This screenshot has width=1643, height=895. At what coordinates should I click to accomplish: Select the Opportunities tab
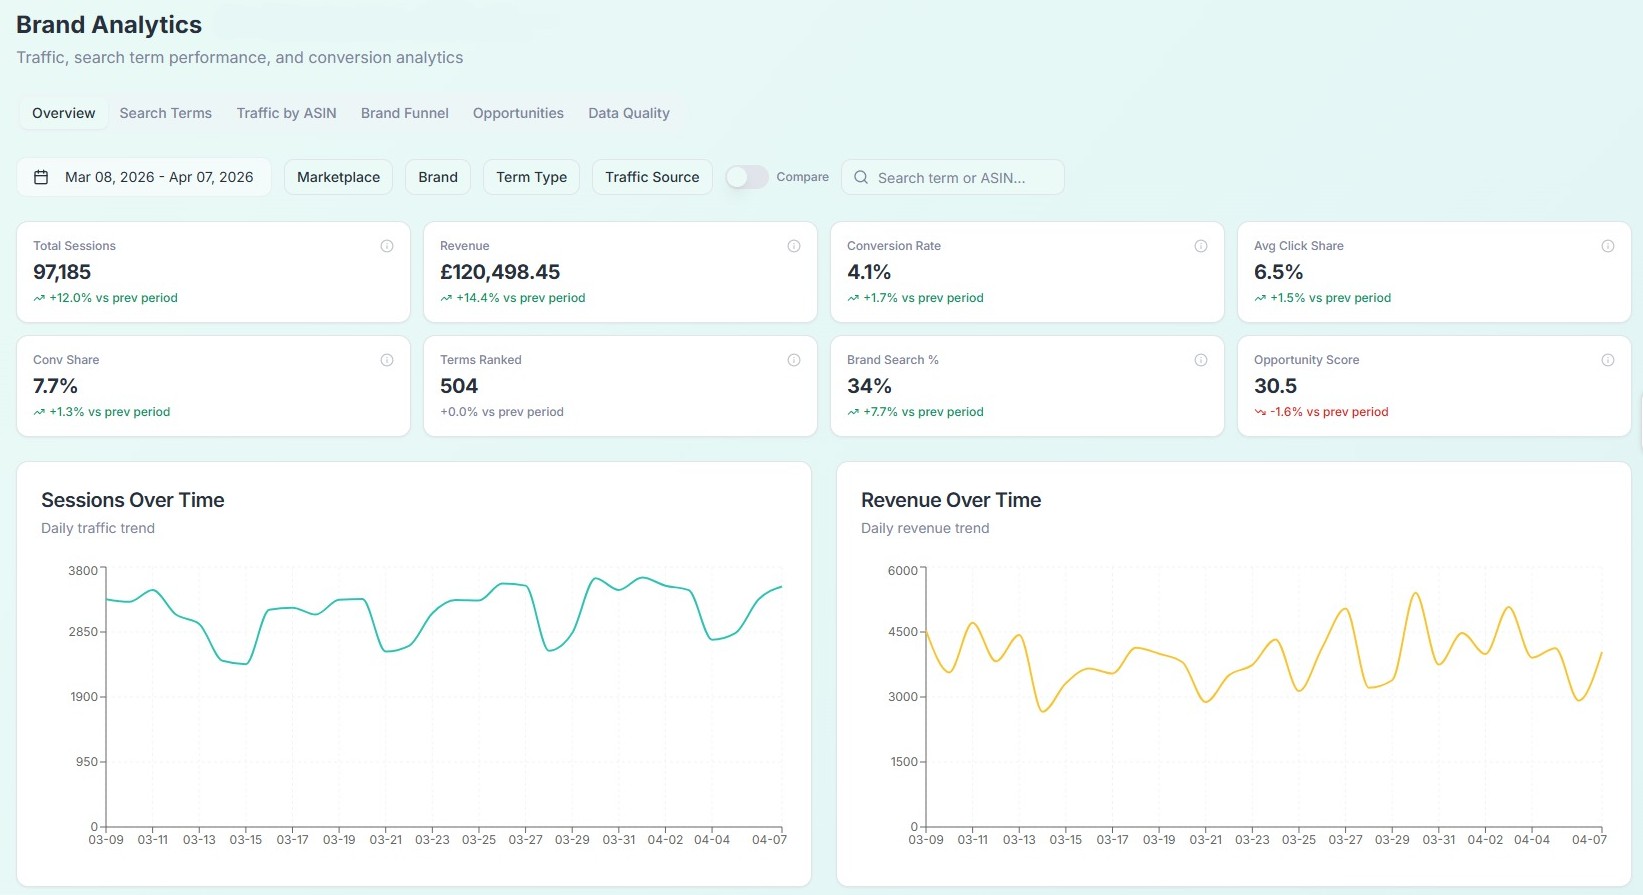[x=518, y=113]
